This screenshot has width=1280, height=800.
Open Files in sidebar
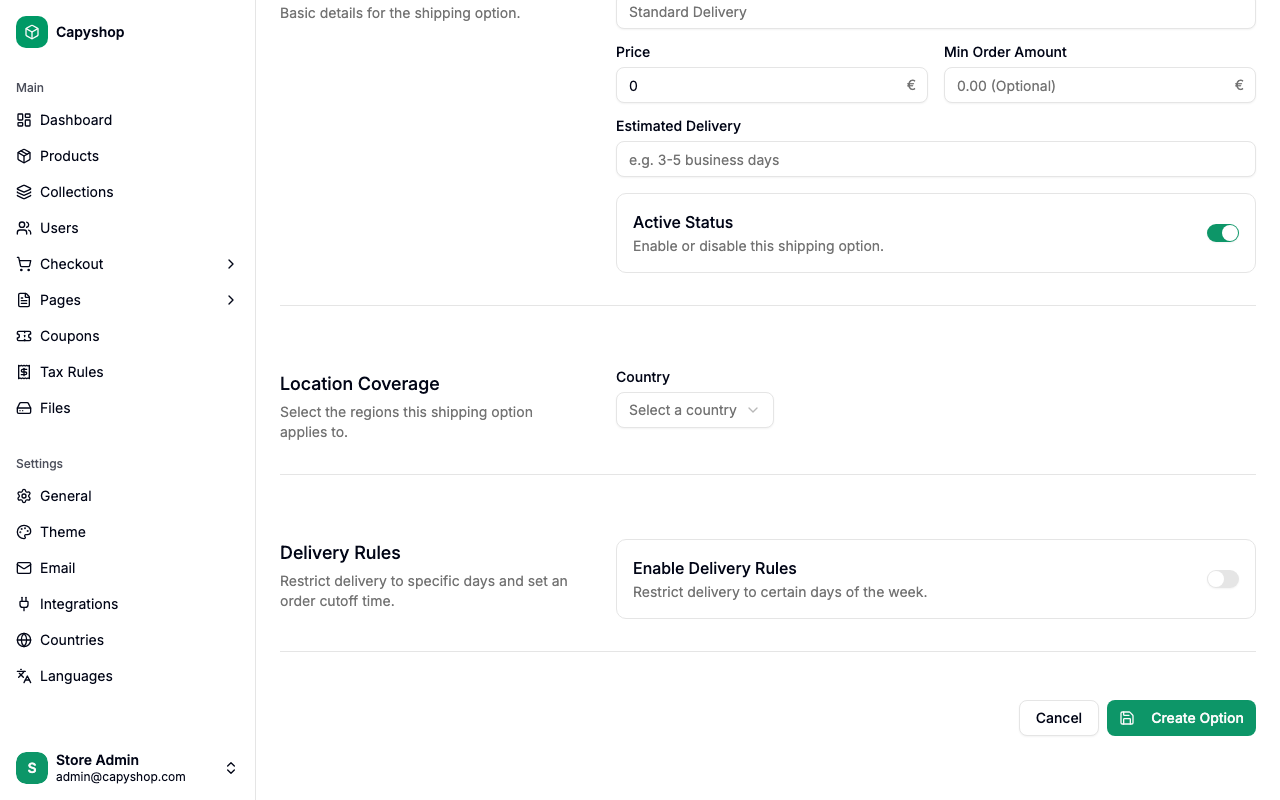(x=128, y=408)
